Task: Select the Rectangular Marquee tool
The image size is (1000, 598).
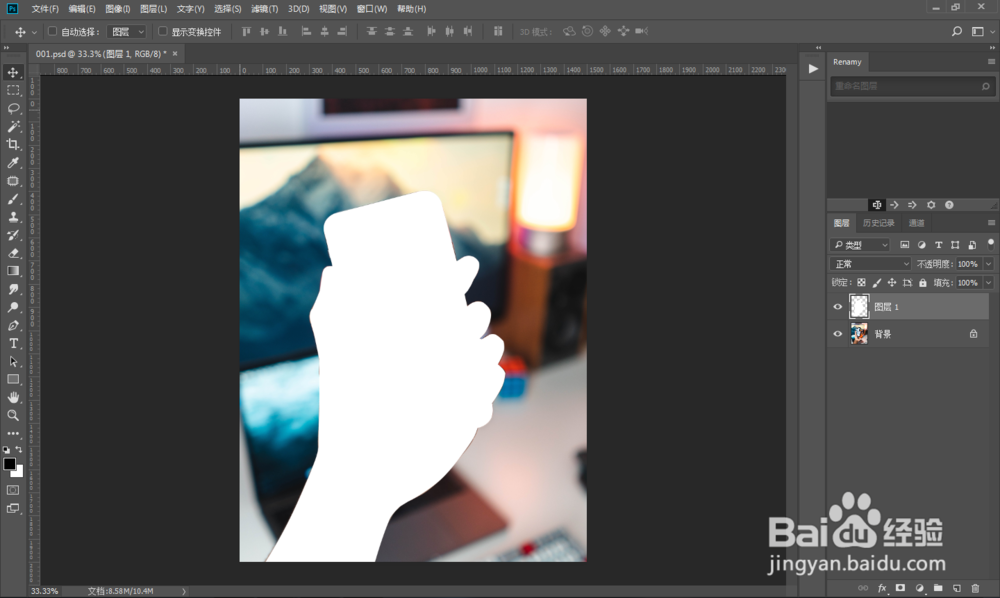Action: 13,91
